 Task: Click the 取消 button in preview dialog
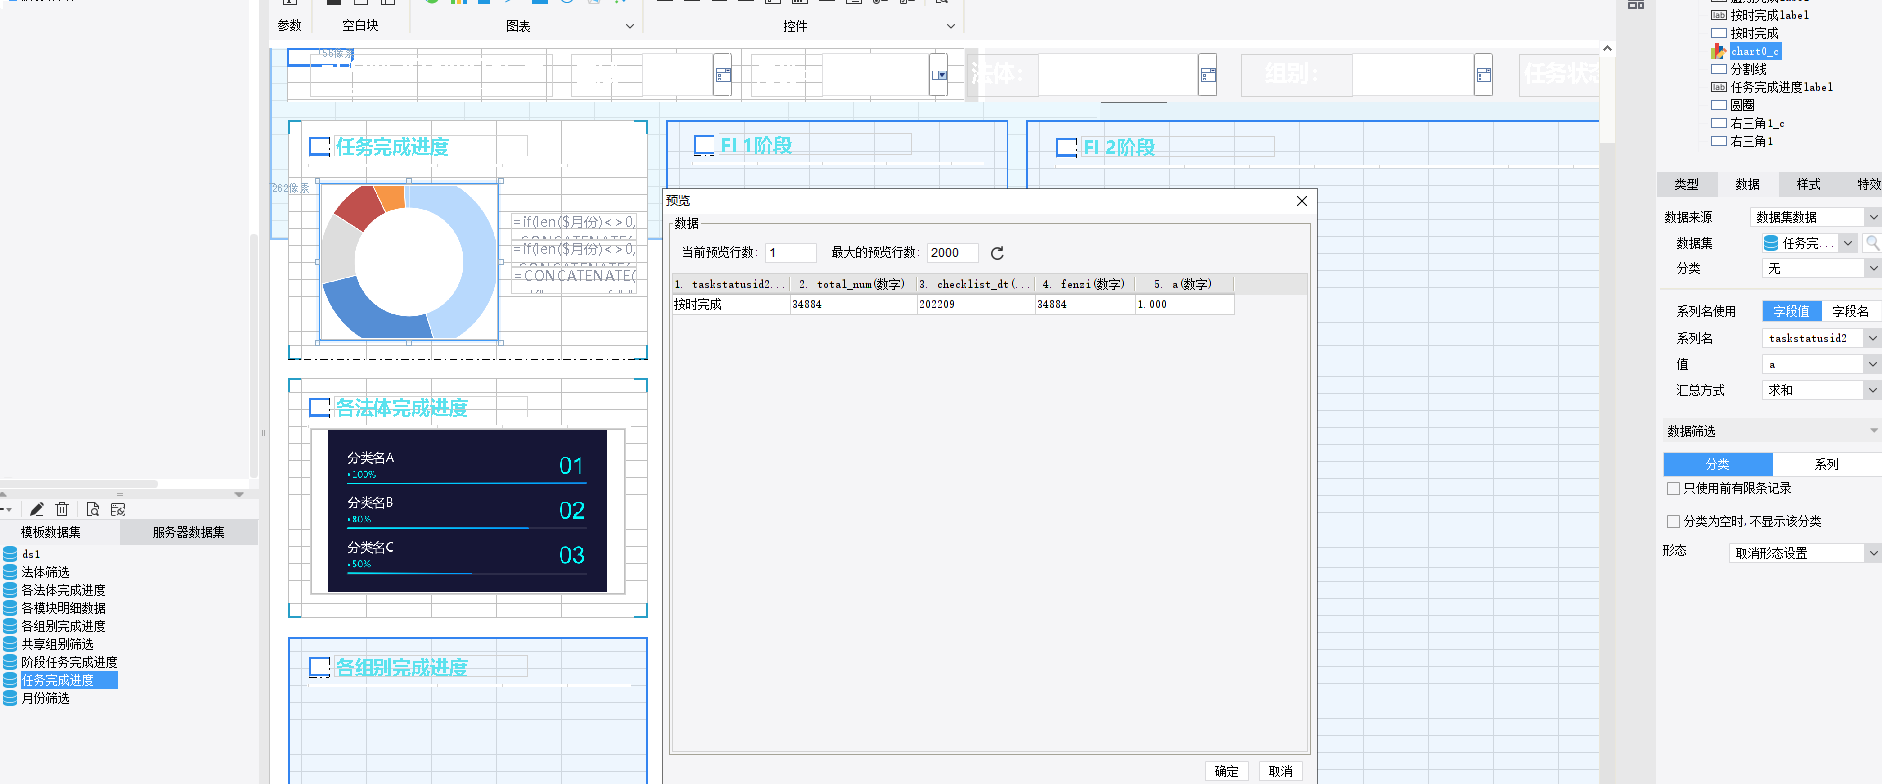[x=1281, y=771]
